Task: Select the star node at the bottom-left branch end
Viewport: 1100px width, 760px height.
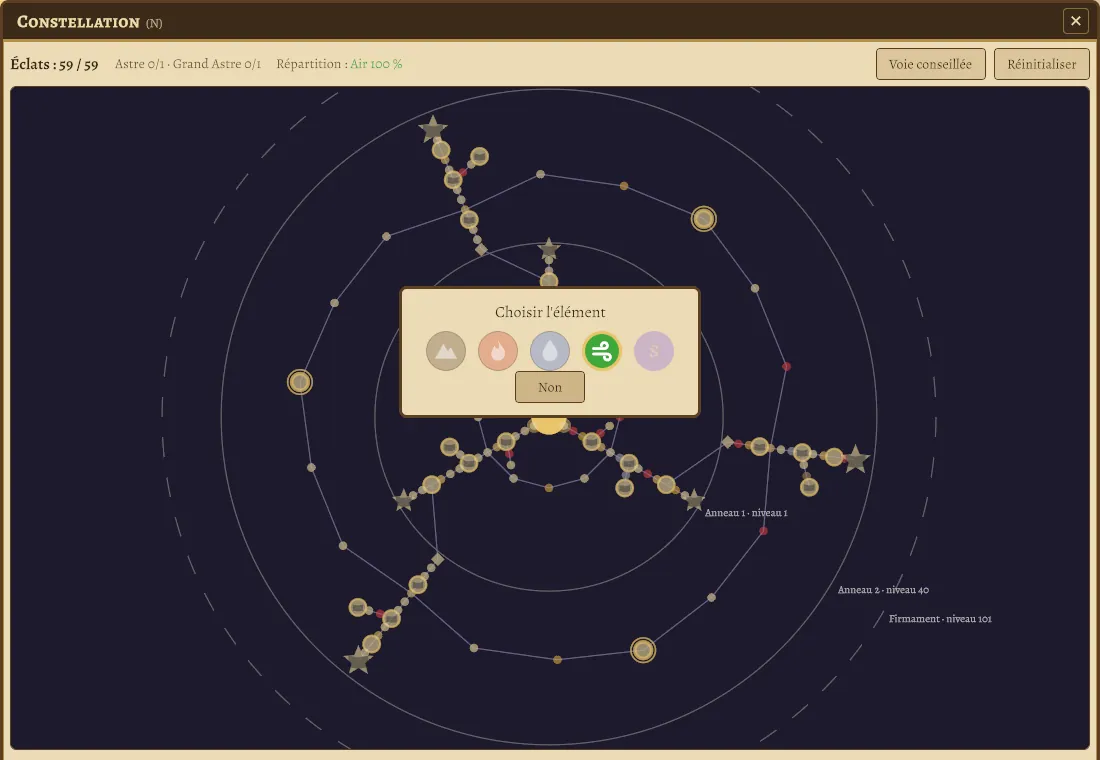Action: click(x=358, y=660)
